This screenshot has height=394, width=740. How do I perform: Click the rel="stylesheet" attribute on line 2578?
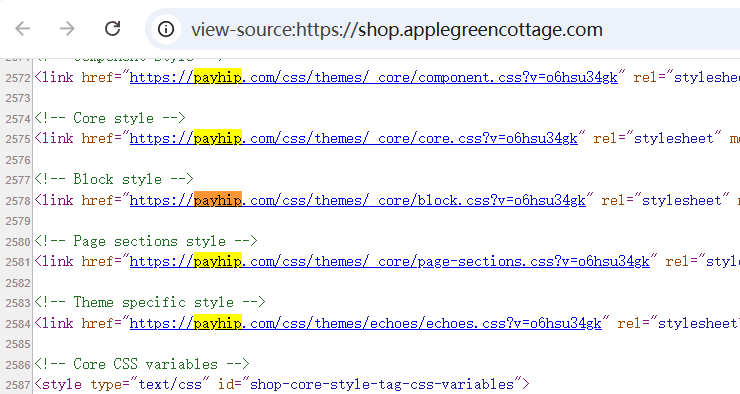coord(665,201)
